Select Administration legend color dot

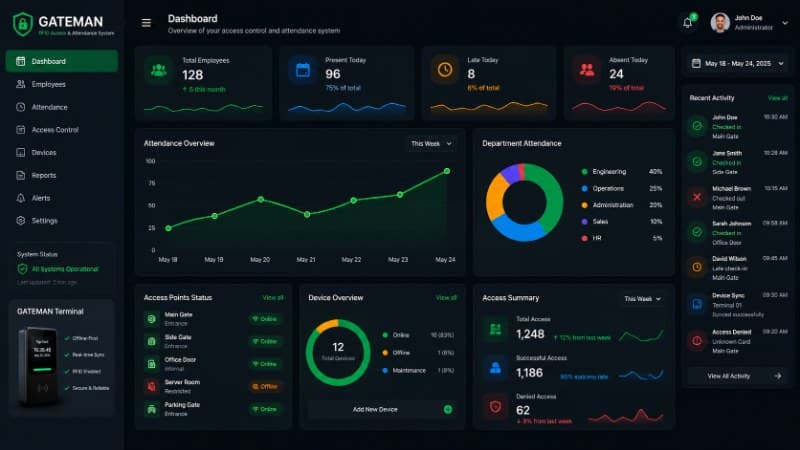[x=585, y=205]
